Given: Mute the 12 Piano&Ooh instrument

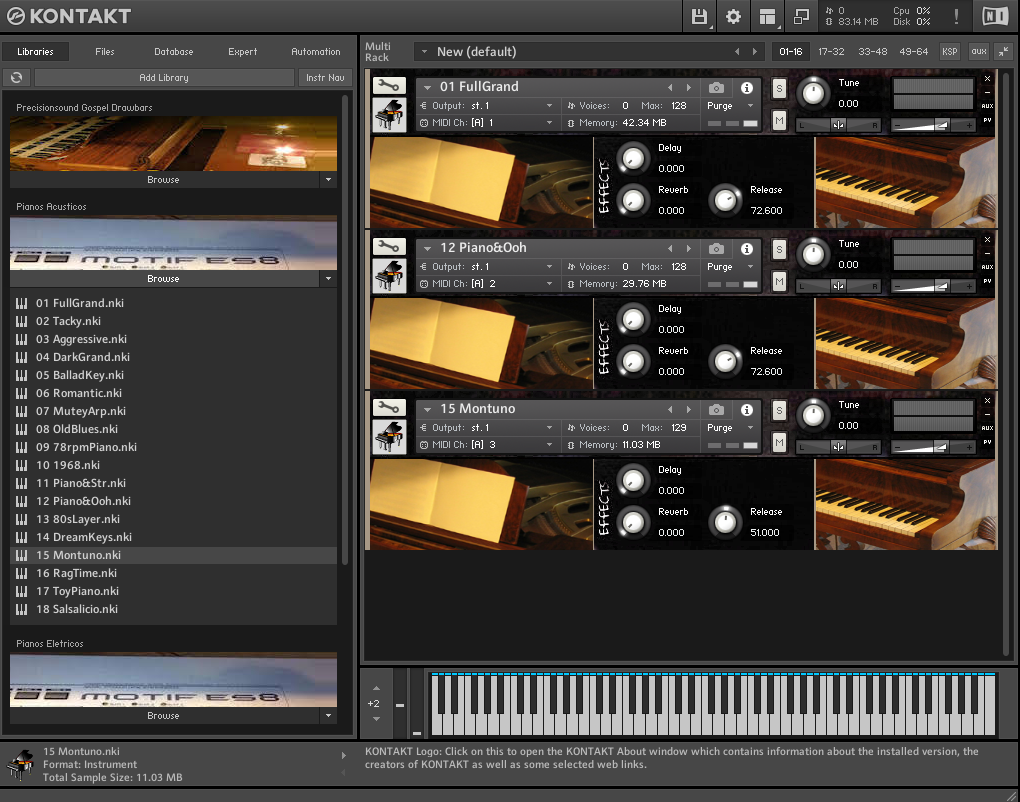Looking at the screenshot, I should pyautogui.click(x=779, y=282).
